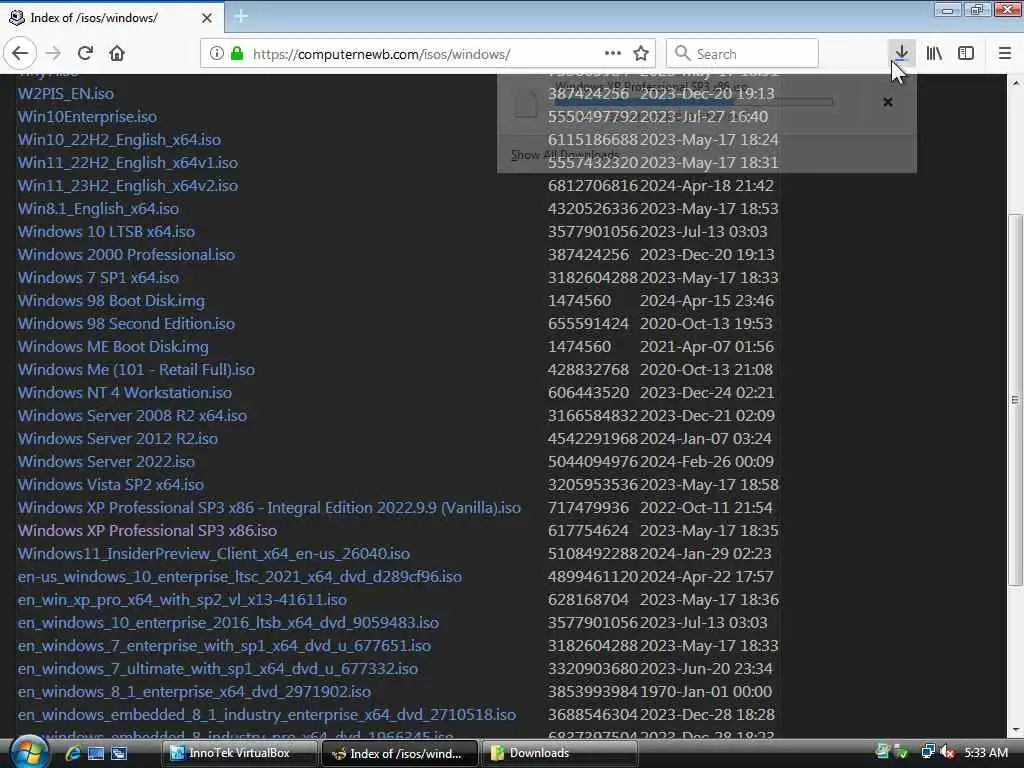The width and height of the screenshot is (1024, 768).
Task: Click the Win11_23H2_English_x64v2.iso link
Action: 127,185
